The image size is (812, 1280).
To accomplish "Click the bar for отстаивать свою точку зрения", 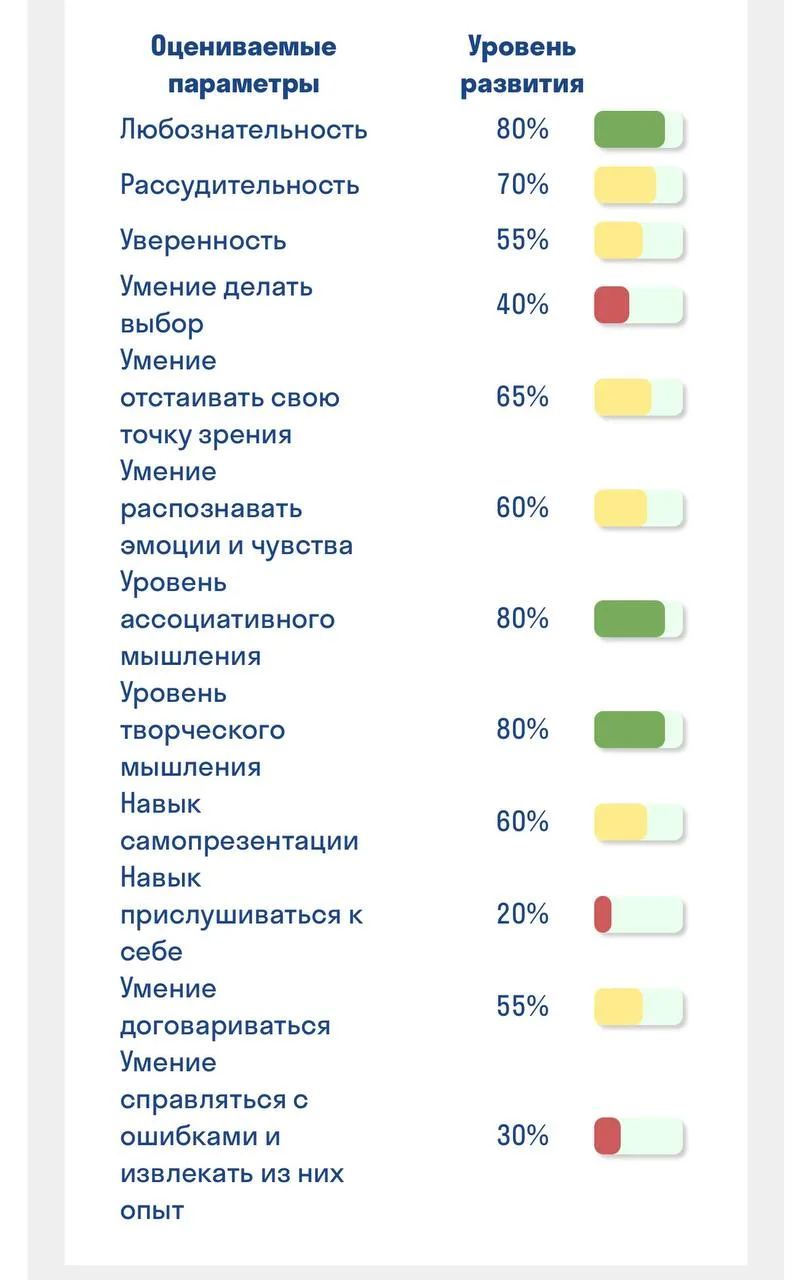I will point(638,397).
